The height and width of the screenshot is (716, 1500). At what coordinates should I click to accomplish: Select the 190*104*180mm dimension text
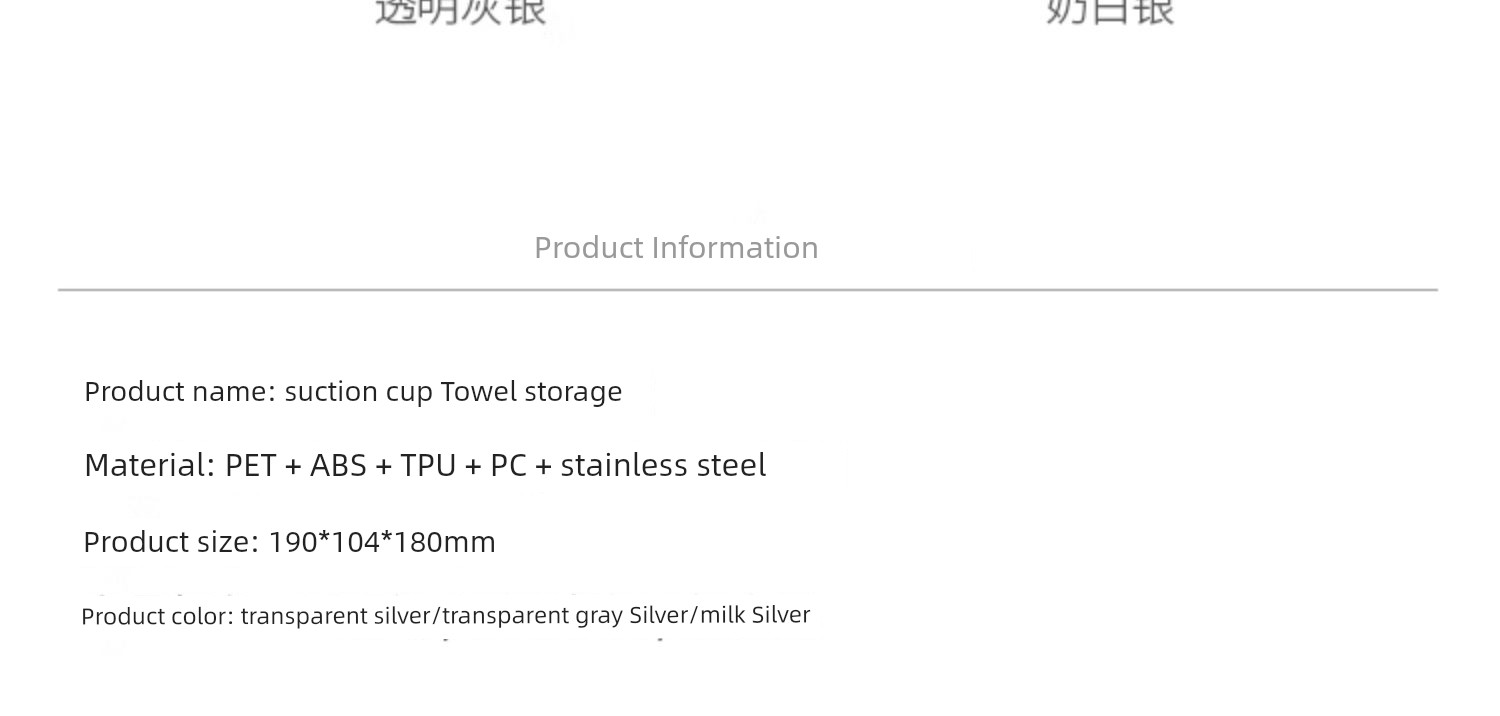382,542
